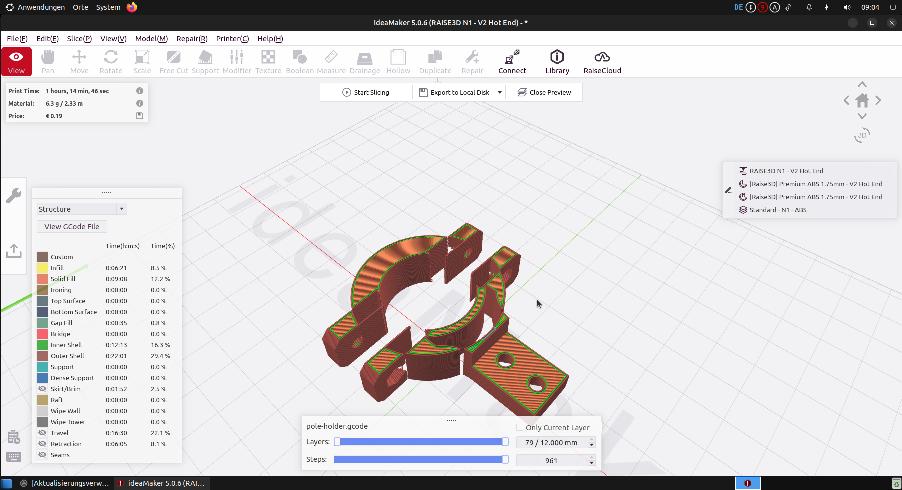Click the Steps slider handle

click(x=505, y=460)
